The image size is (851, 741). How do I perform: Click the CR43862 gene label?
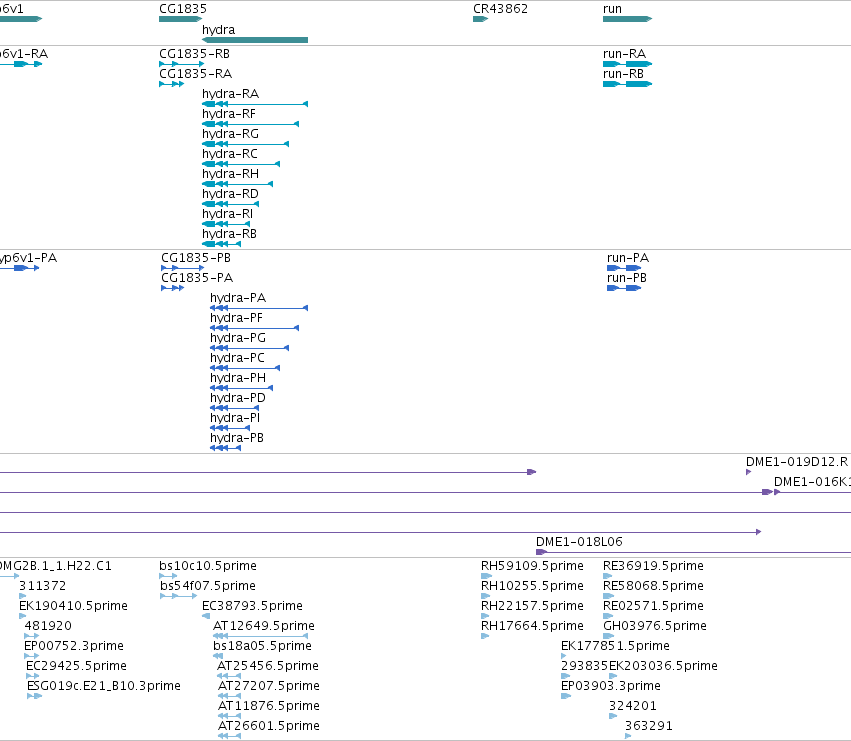[x=500, y=9]
